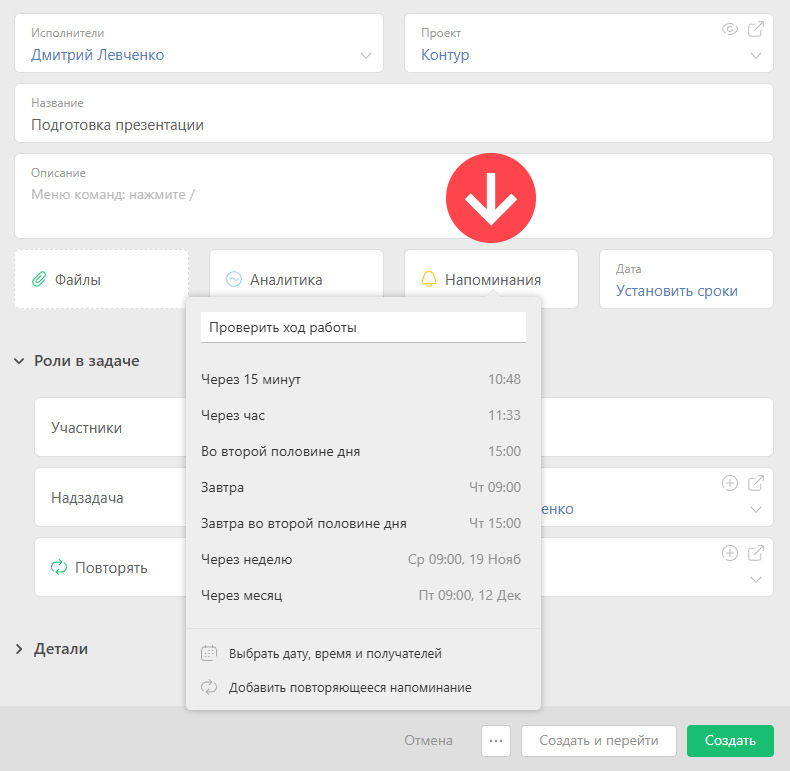Click the Установить сроки link
Viewport: 790px width, 771px height.
[x=677, y=291]
